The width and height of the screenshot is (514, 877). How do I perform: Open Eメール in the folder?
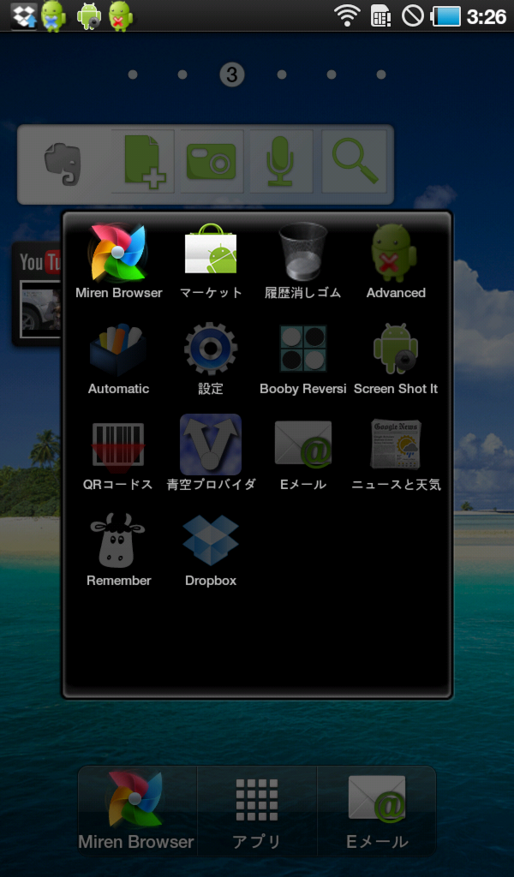(x=303, y=454)
